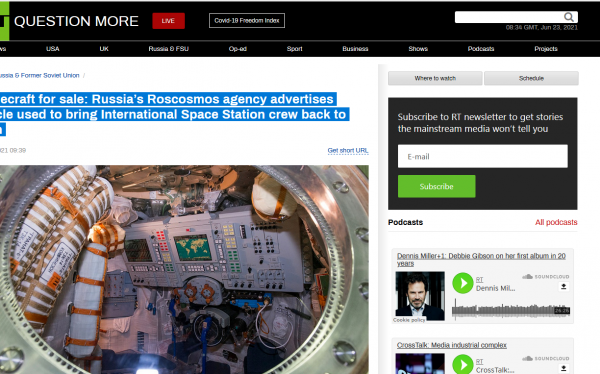Image resolution: width=600 pixels, height=374 pixels.
Task: Open the All podcasts link
Action: (x=556, y=222)
